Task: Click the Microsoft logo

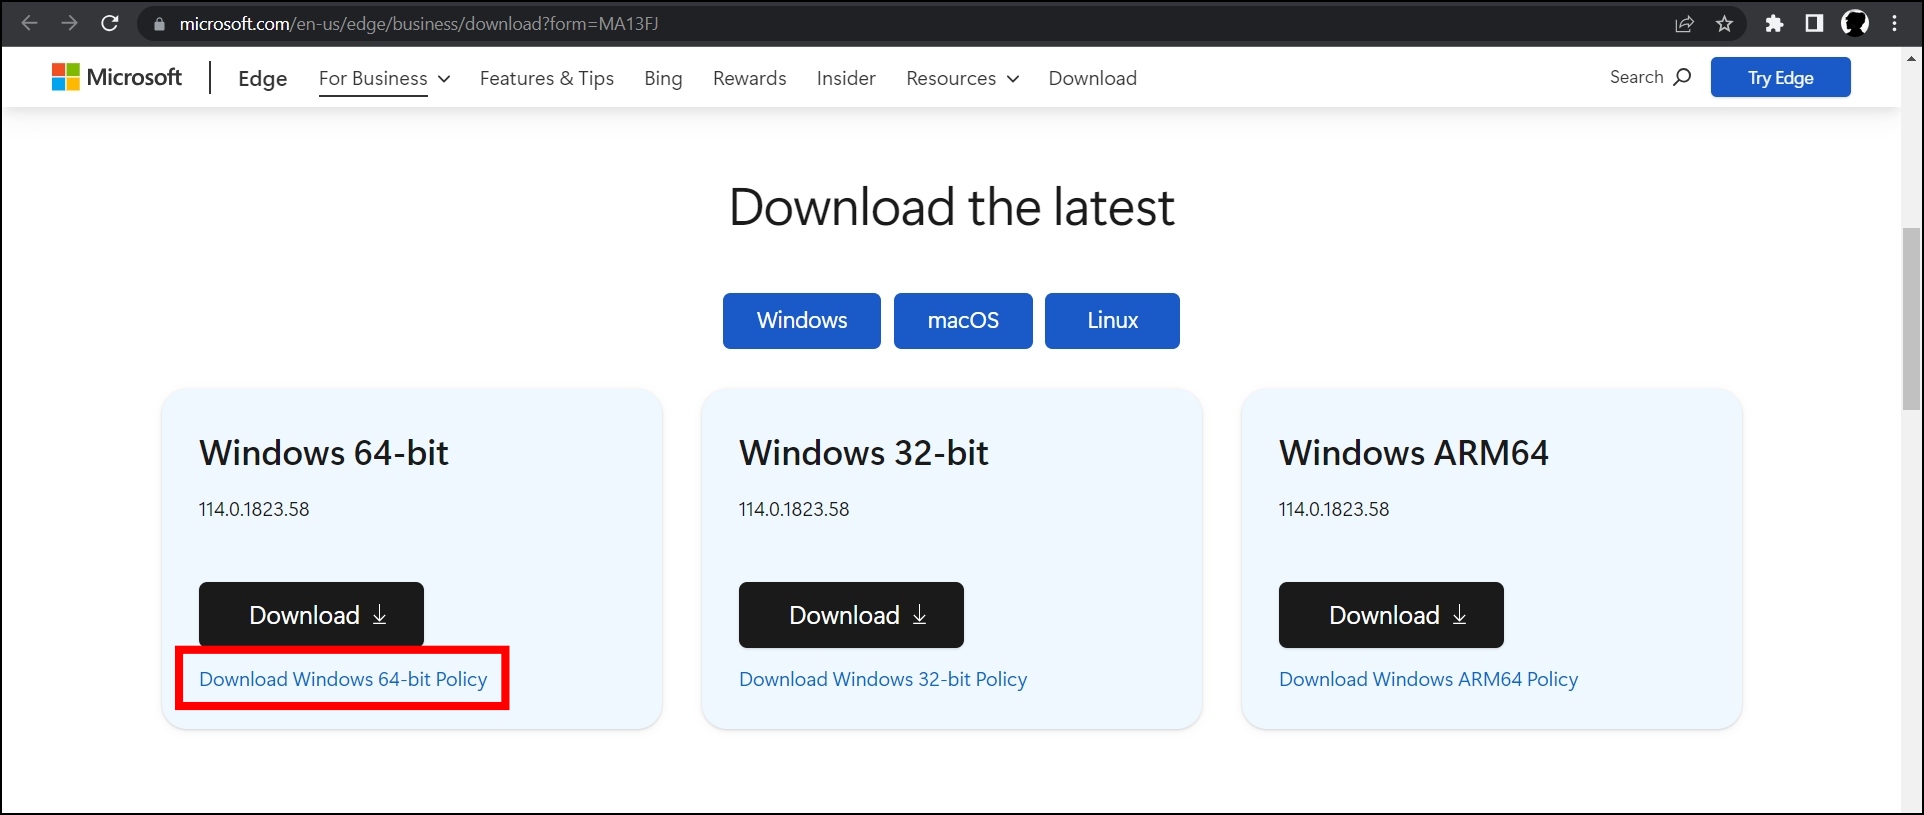Action: [117, 77]
